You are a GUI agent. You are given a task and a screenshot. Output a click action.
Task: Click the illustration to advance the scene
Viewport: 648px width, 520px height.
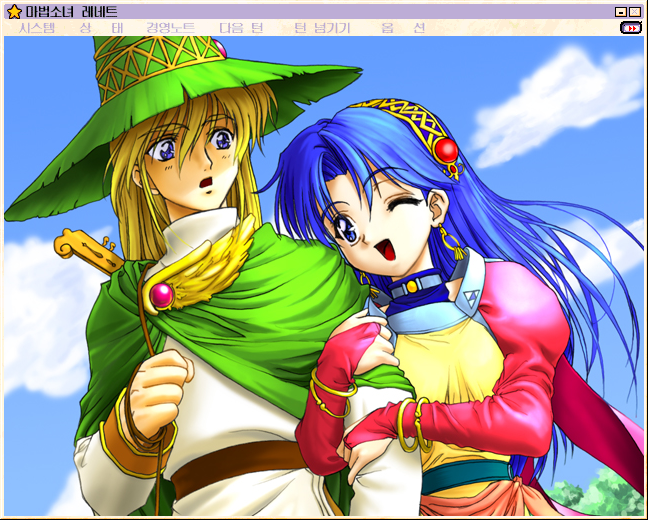tap(324, 276)
